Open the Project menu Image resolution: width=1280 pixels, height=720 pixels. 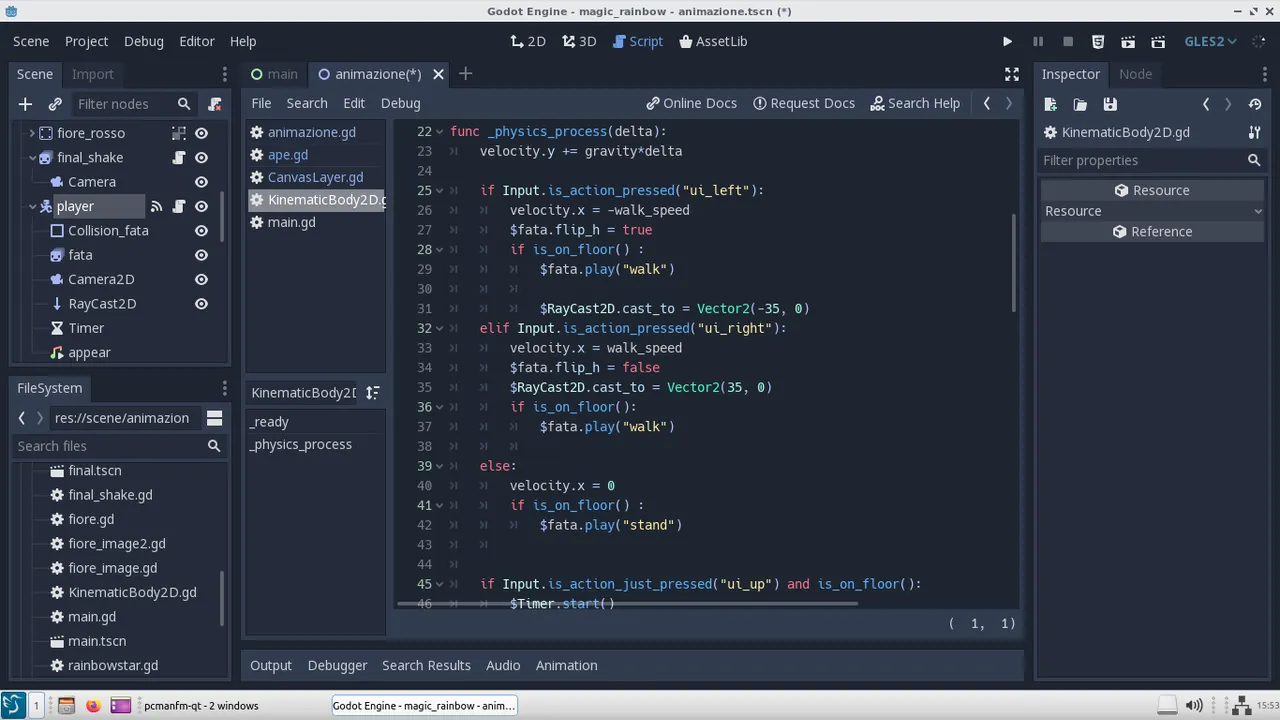[86, 41]
